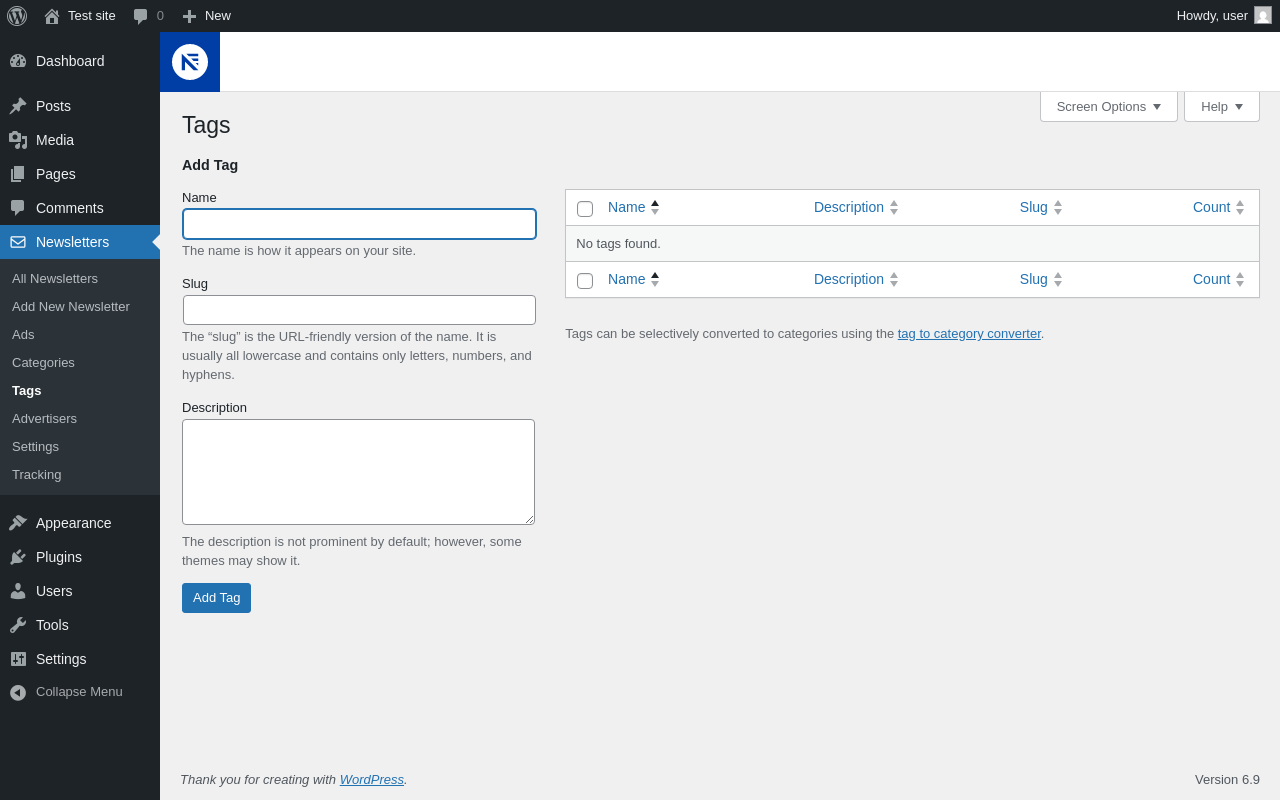The height and width of the screenshot is (800, 1280).
Task: Open the Categories submenu item
Action: (43, 362)
